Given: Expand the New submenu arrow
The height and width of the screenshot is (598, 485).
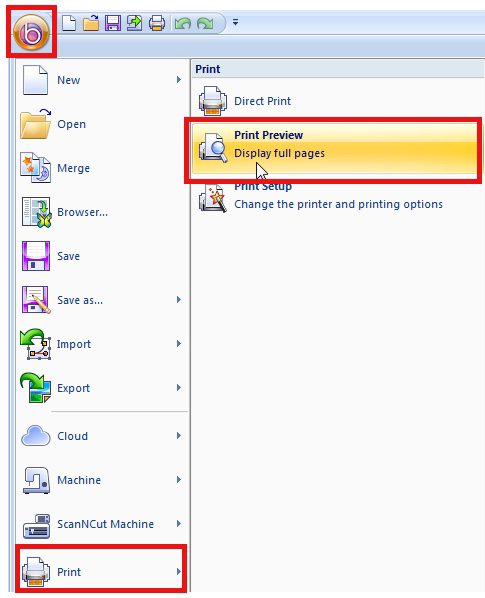Looking at the screenshot, I should click(179, 80).
